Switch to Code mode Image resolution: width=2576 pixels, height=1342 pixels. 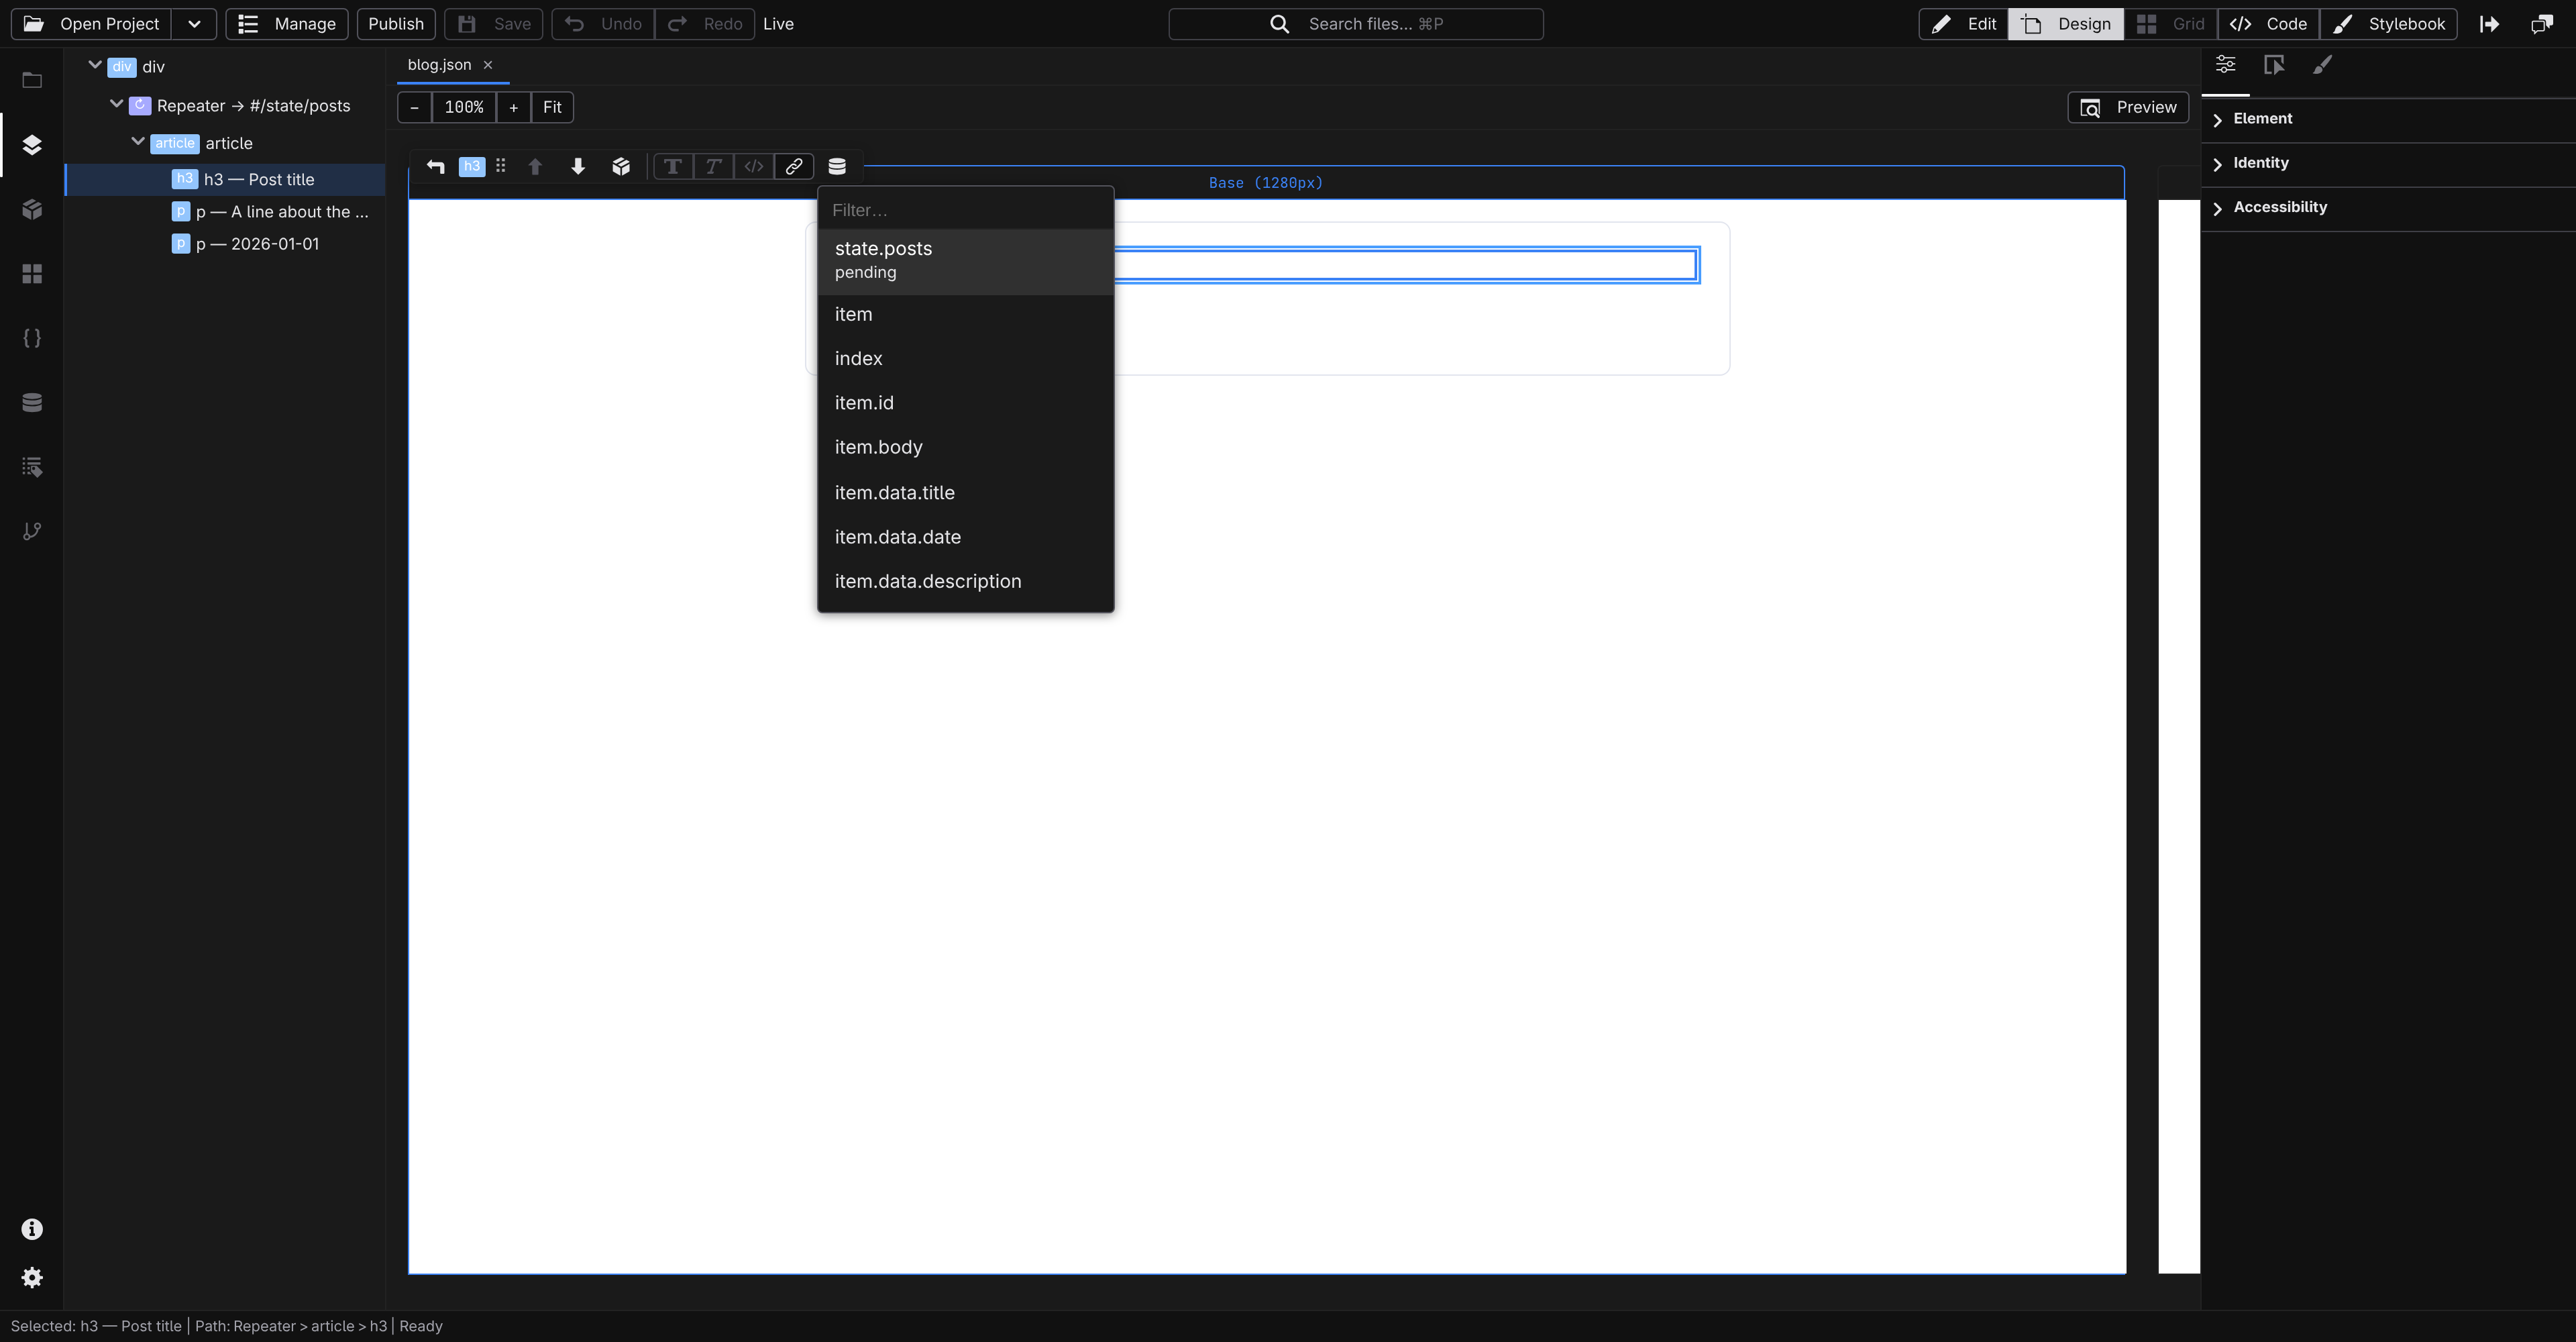click(2268, 24)
